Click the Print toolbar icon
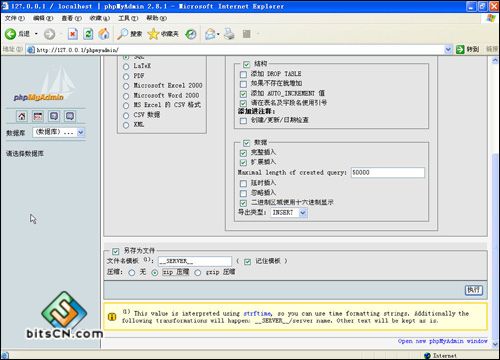 (x=229, y=34)
